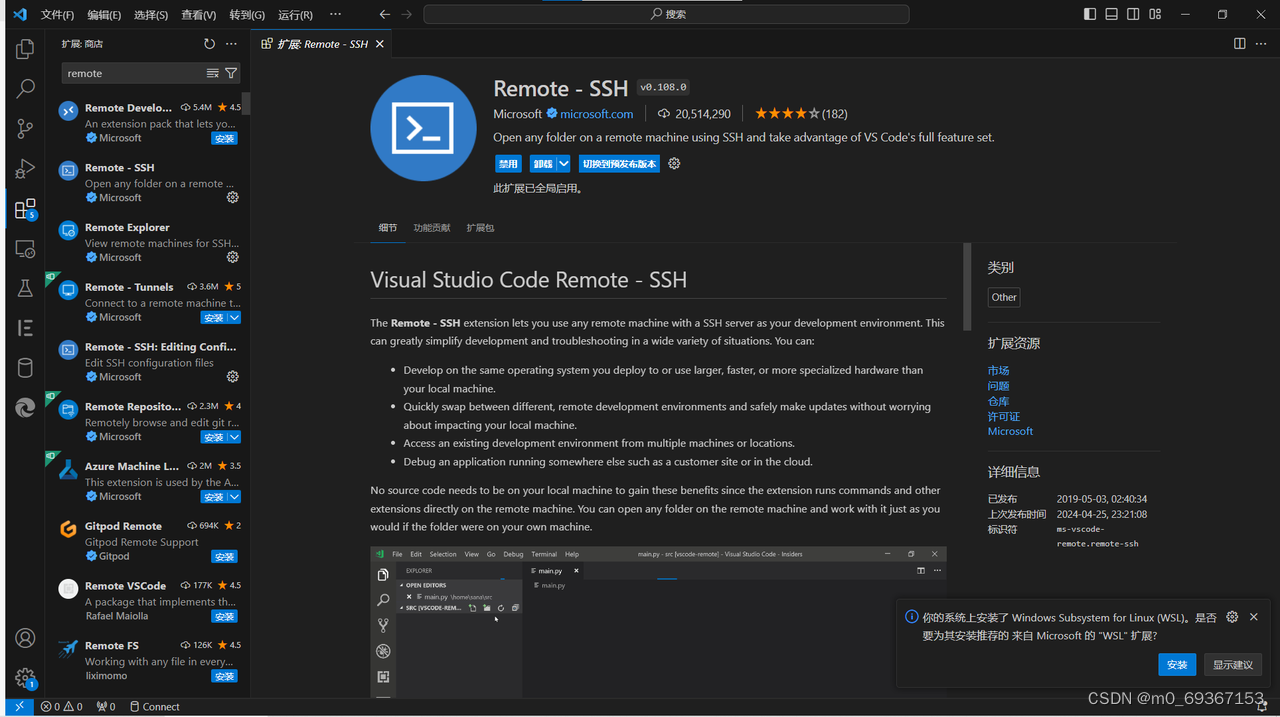The width and height of the screenshot is (1280, 717).
Task: Open extensions panel more actions menu
Action: point(231,44)
